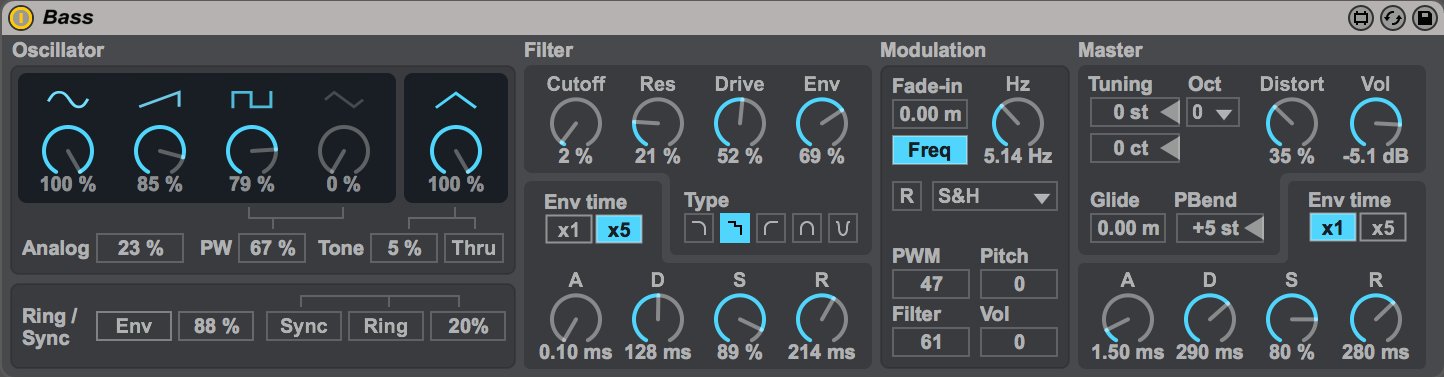This screenshot has height=377, width=1444.
Task: Toggle the LFO Freq mode button
Action: 930,151
